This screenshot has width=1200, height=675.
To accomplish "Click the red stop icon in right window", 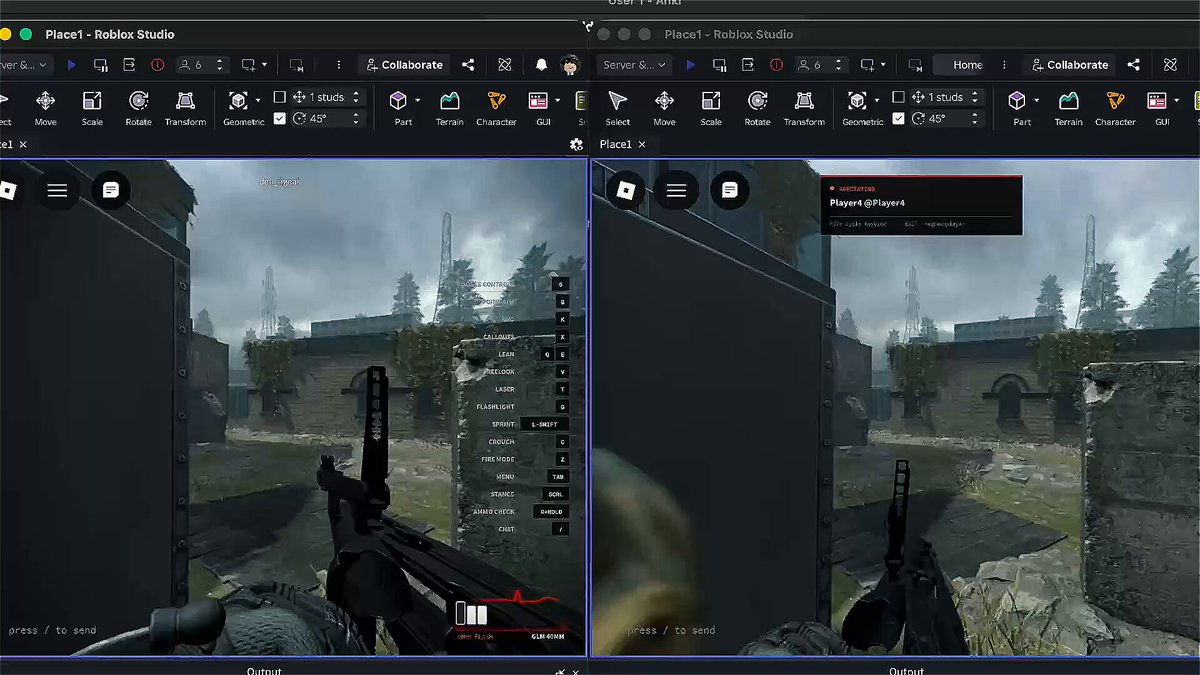I will pyautogui.click(x=776, y=65).
